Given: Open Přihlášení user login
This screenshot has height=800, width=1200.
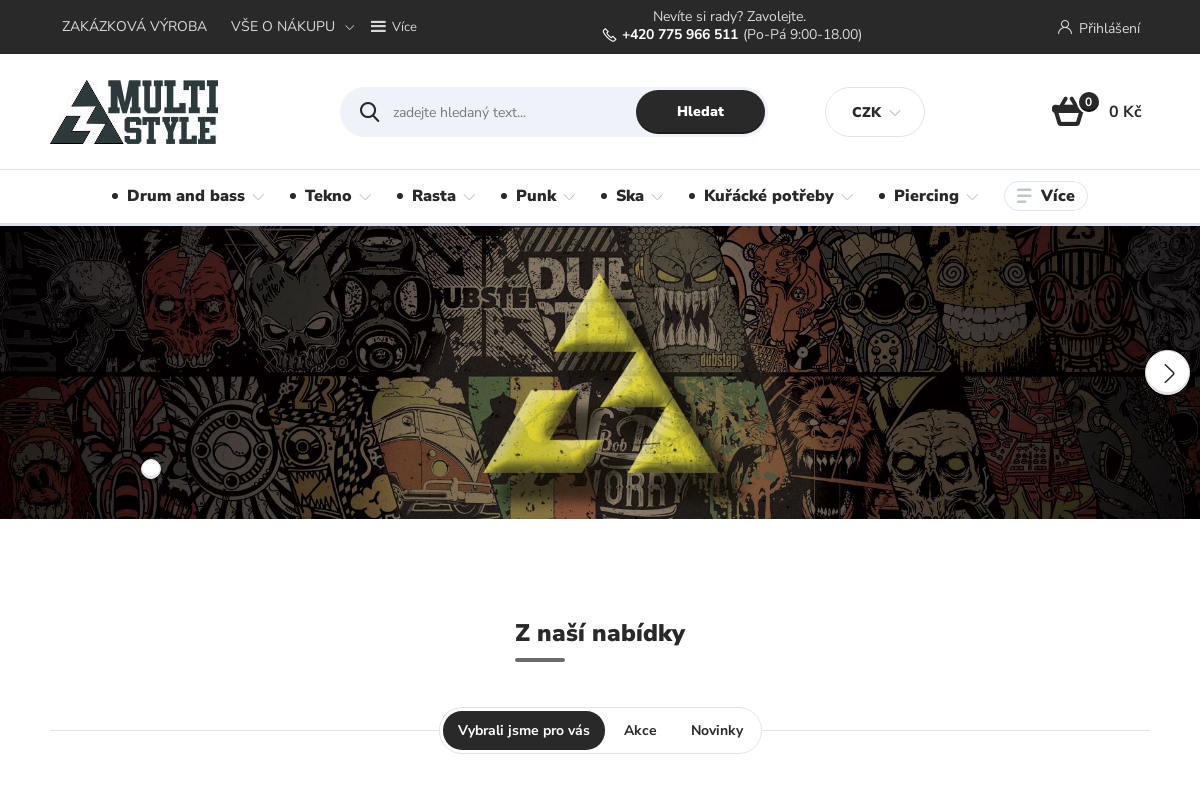Looking at the screenshot, I should (x=1099, y=28).
